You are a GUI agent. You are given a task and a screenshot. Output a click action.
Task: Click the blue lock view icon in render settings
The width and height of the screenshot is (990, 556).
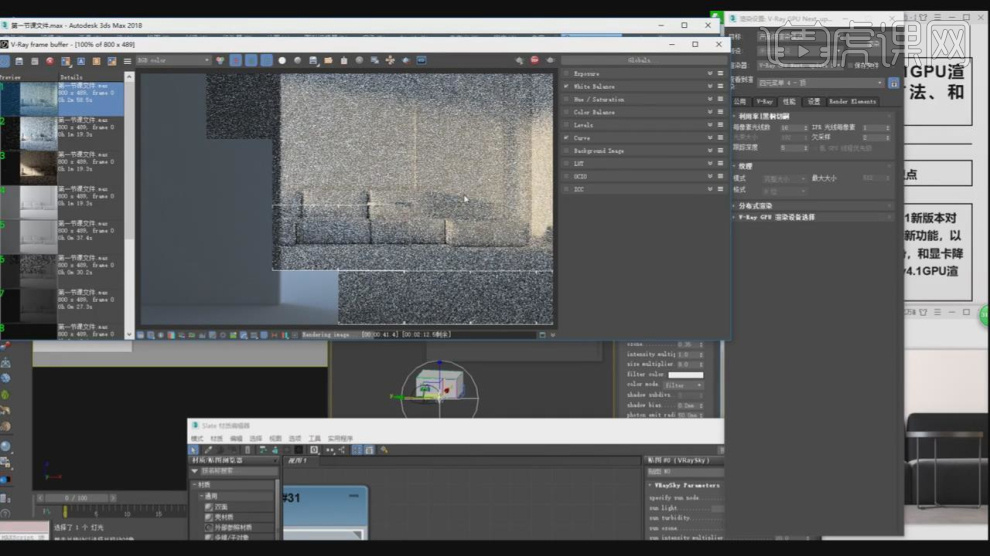(x=893, y=83)
